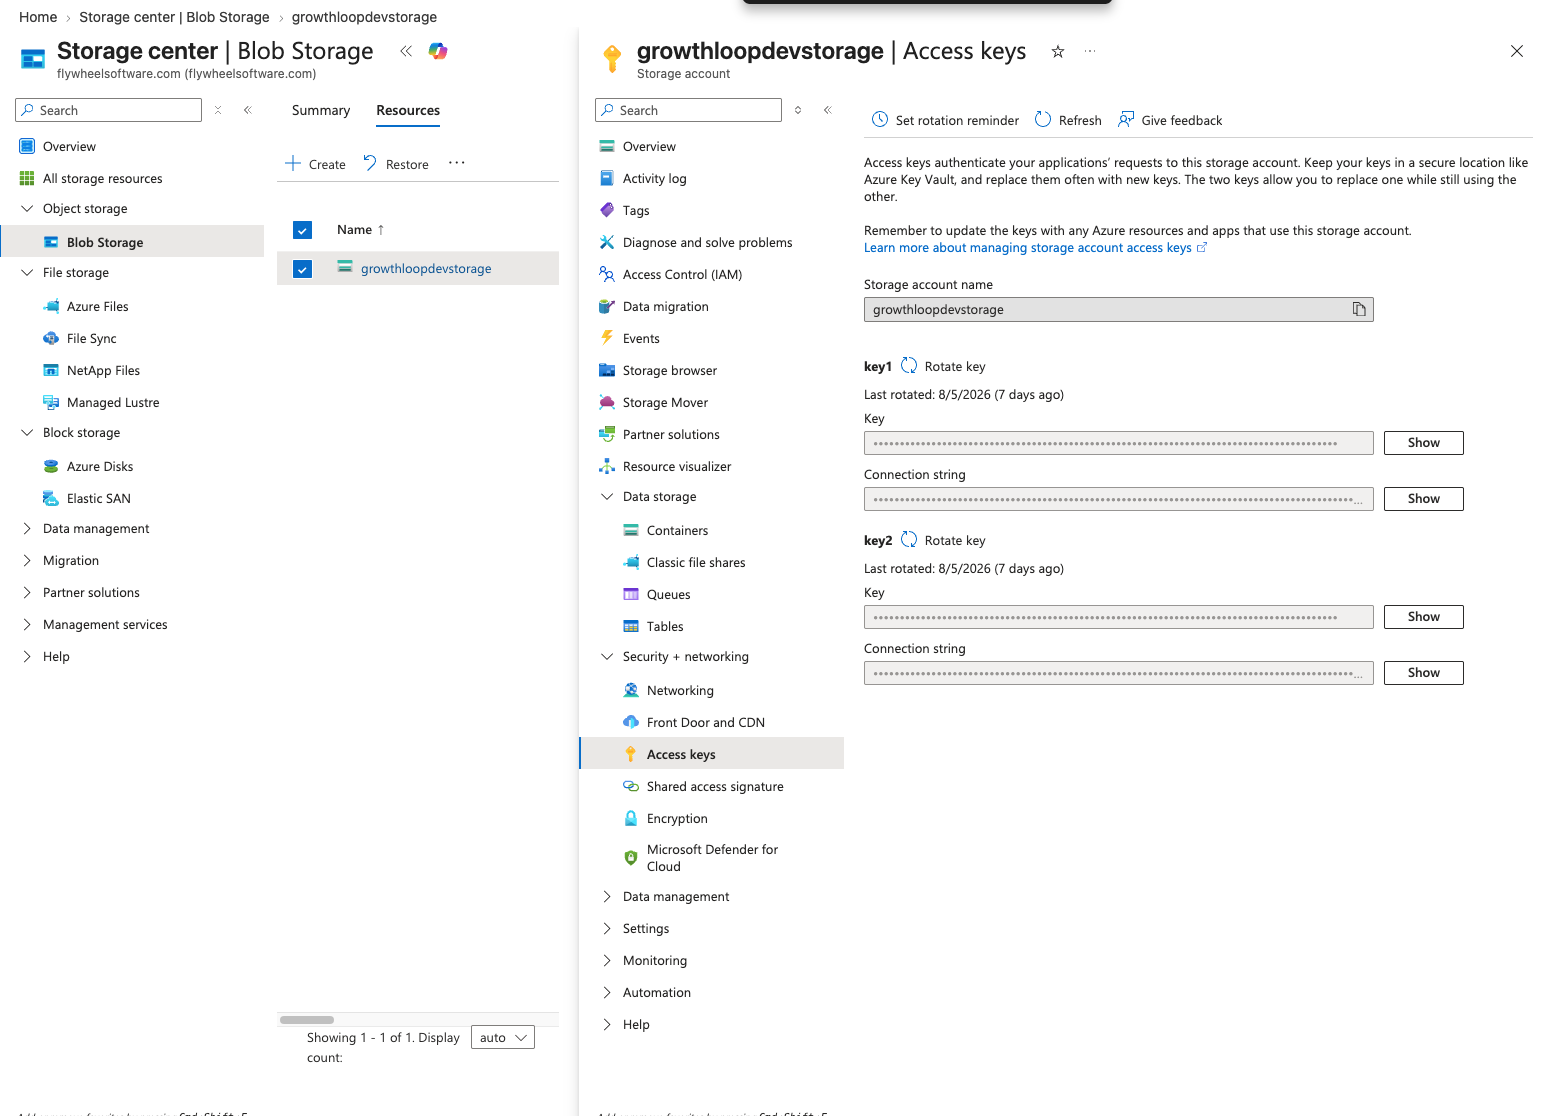Screen dimensions: 1544x1116
Task: Collapse the Object storage section
Action: (27, 208)
